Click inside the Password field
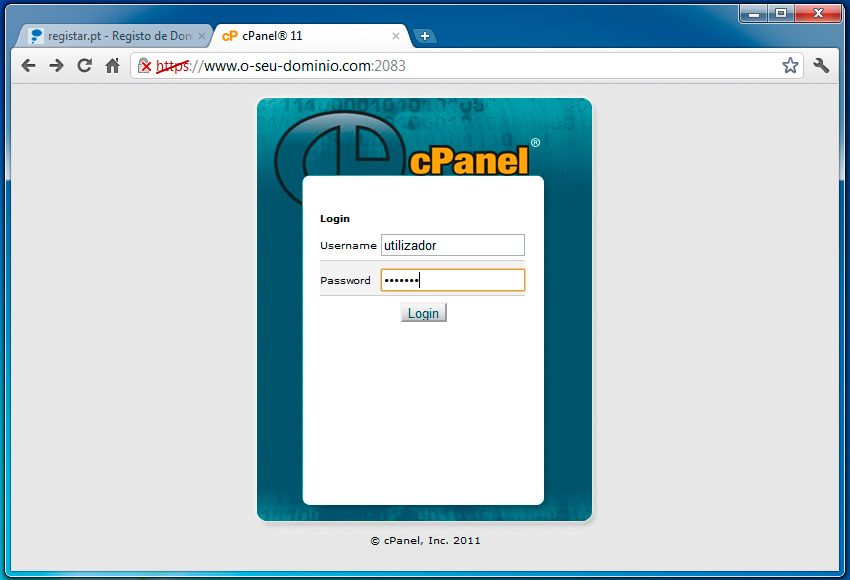The height and width of the screenshot is (580, 850). 453,280
